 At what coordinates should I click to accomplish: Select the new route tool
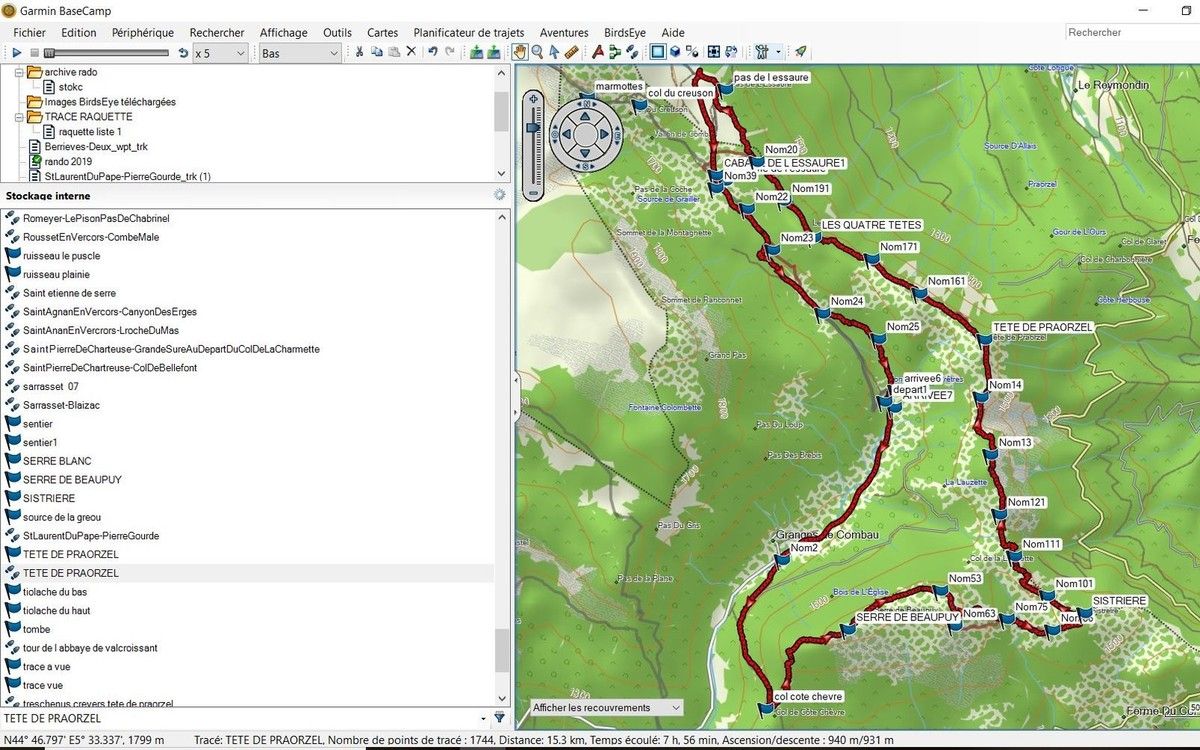(615, 52)
